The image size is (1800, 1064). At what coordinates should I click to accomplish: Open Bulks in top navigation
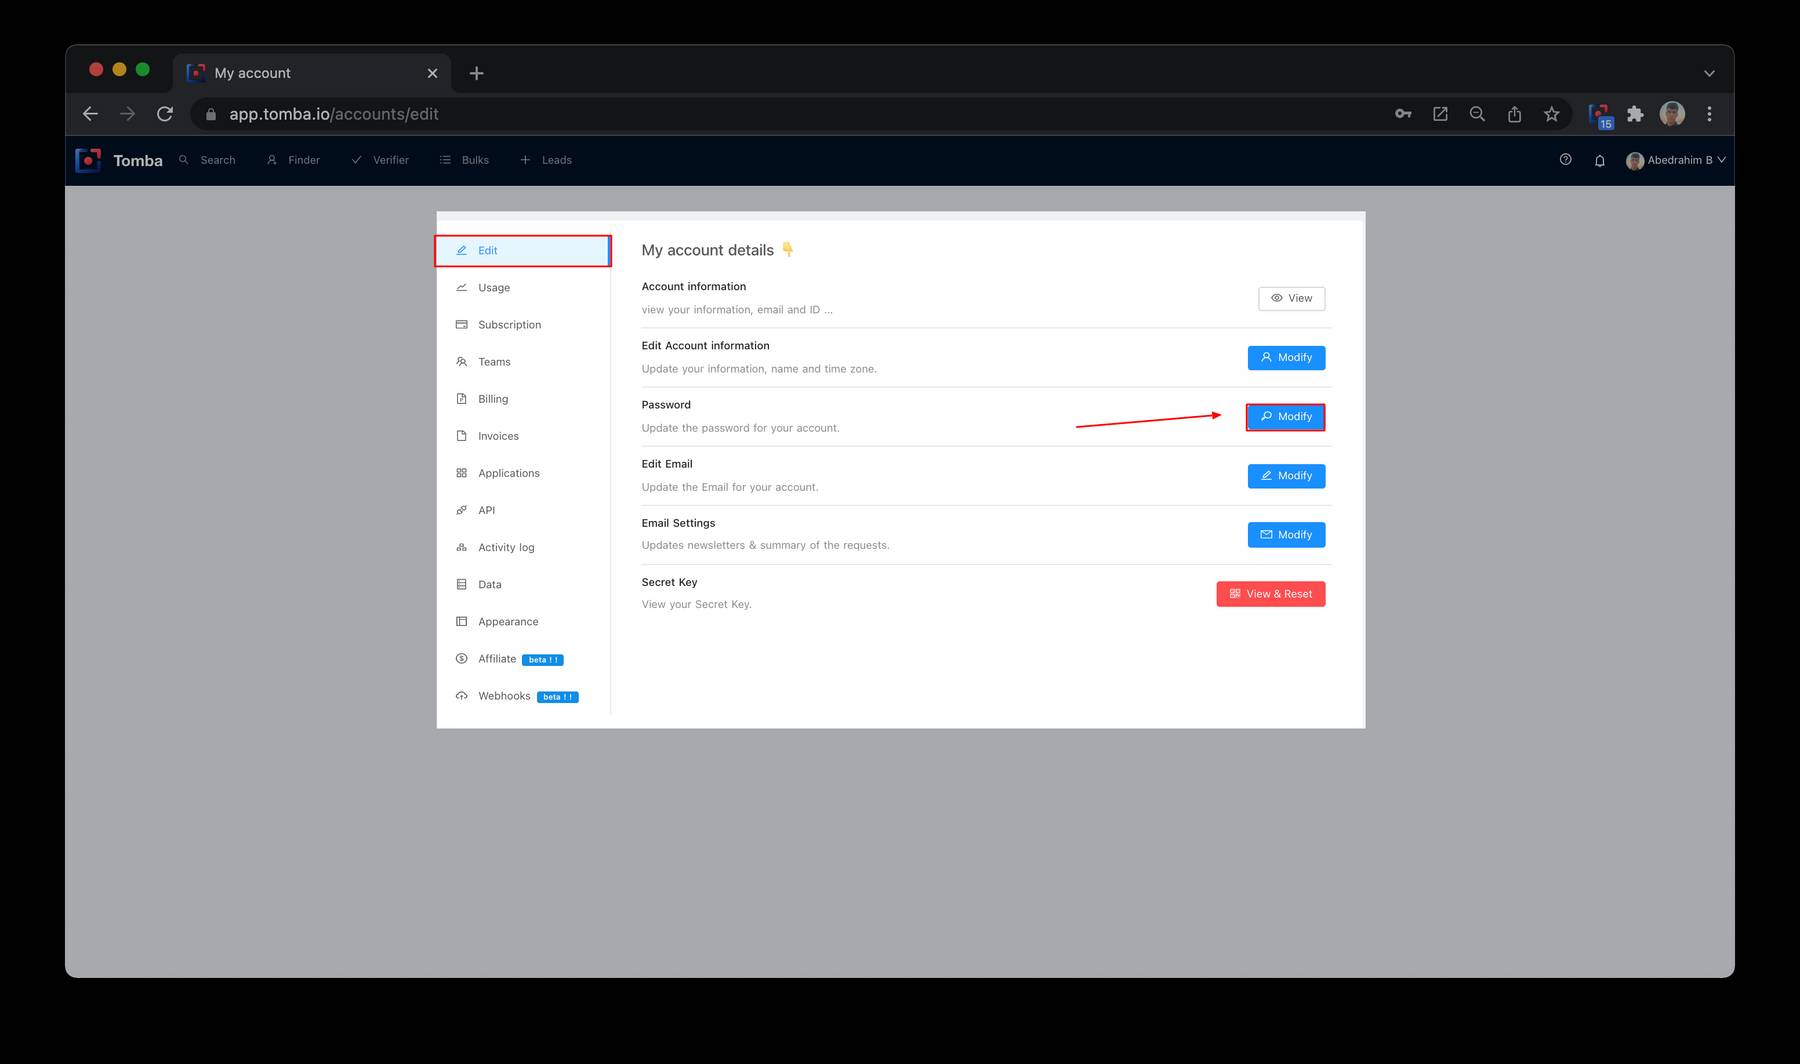pyautogui.click(x=464, y=160)
